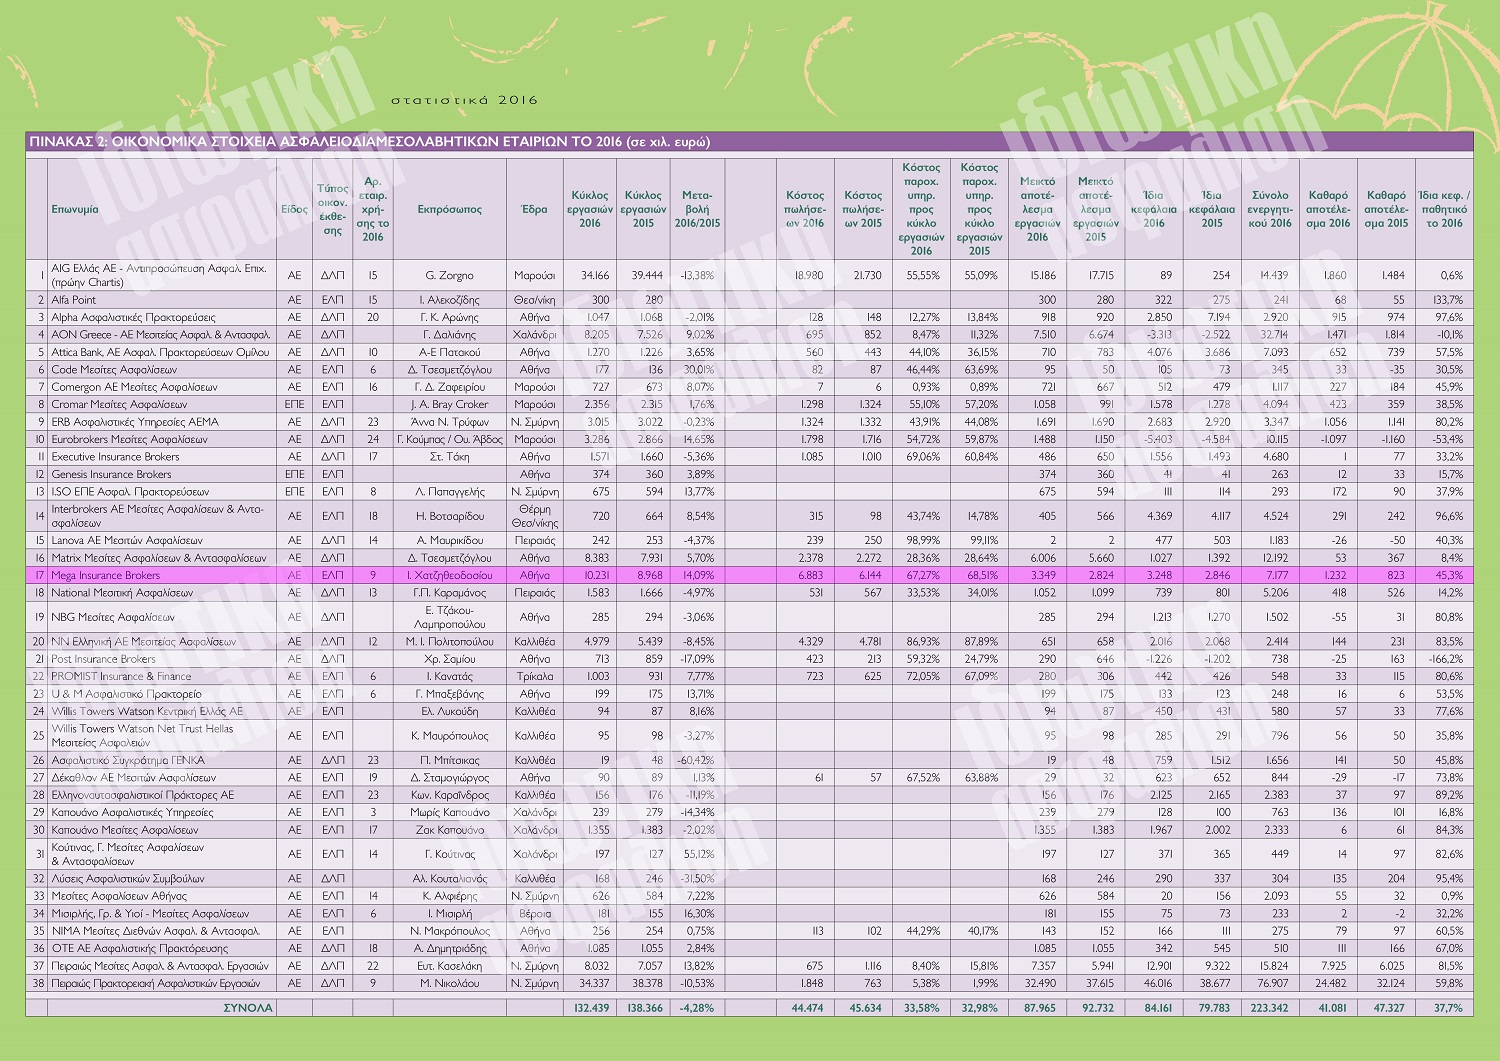This screenshot has height=1061, width=1500.
Task: Click the "στατιστικά 2016" page heading
Action: (x=464, y=100)
